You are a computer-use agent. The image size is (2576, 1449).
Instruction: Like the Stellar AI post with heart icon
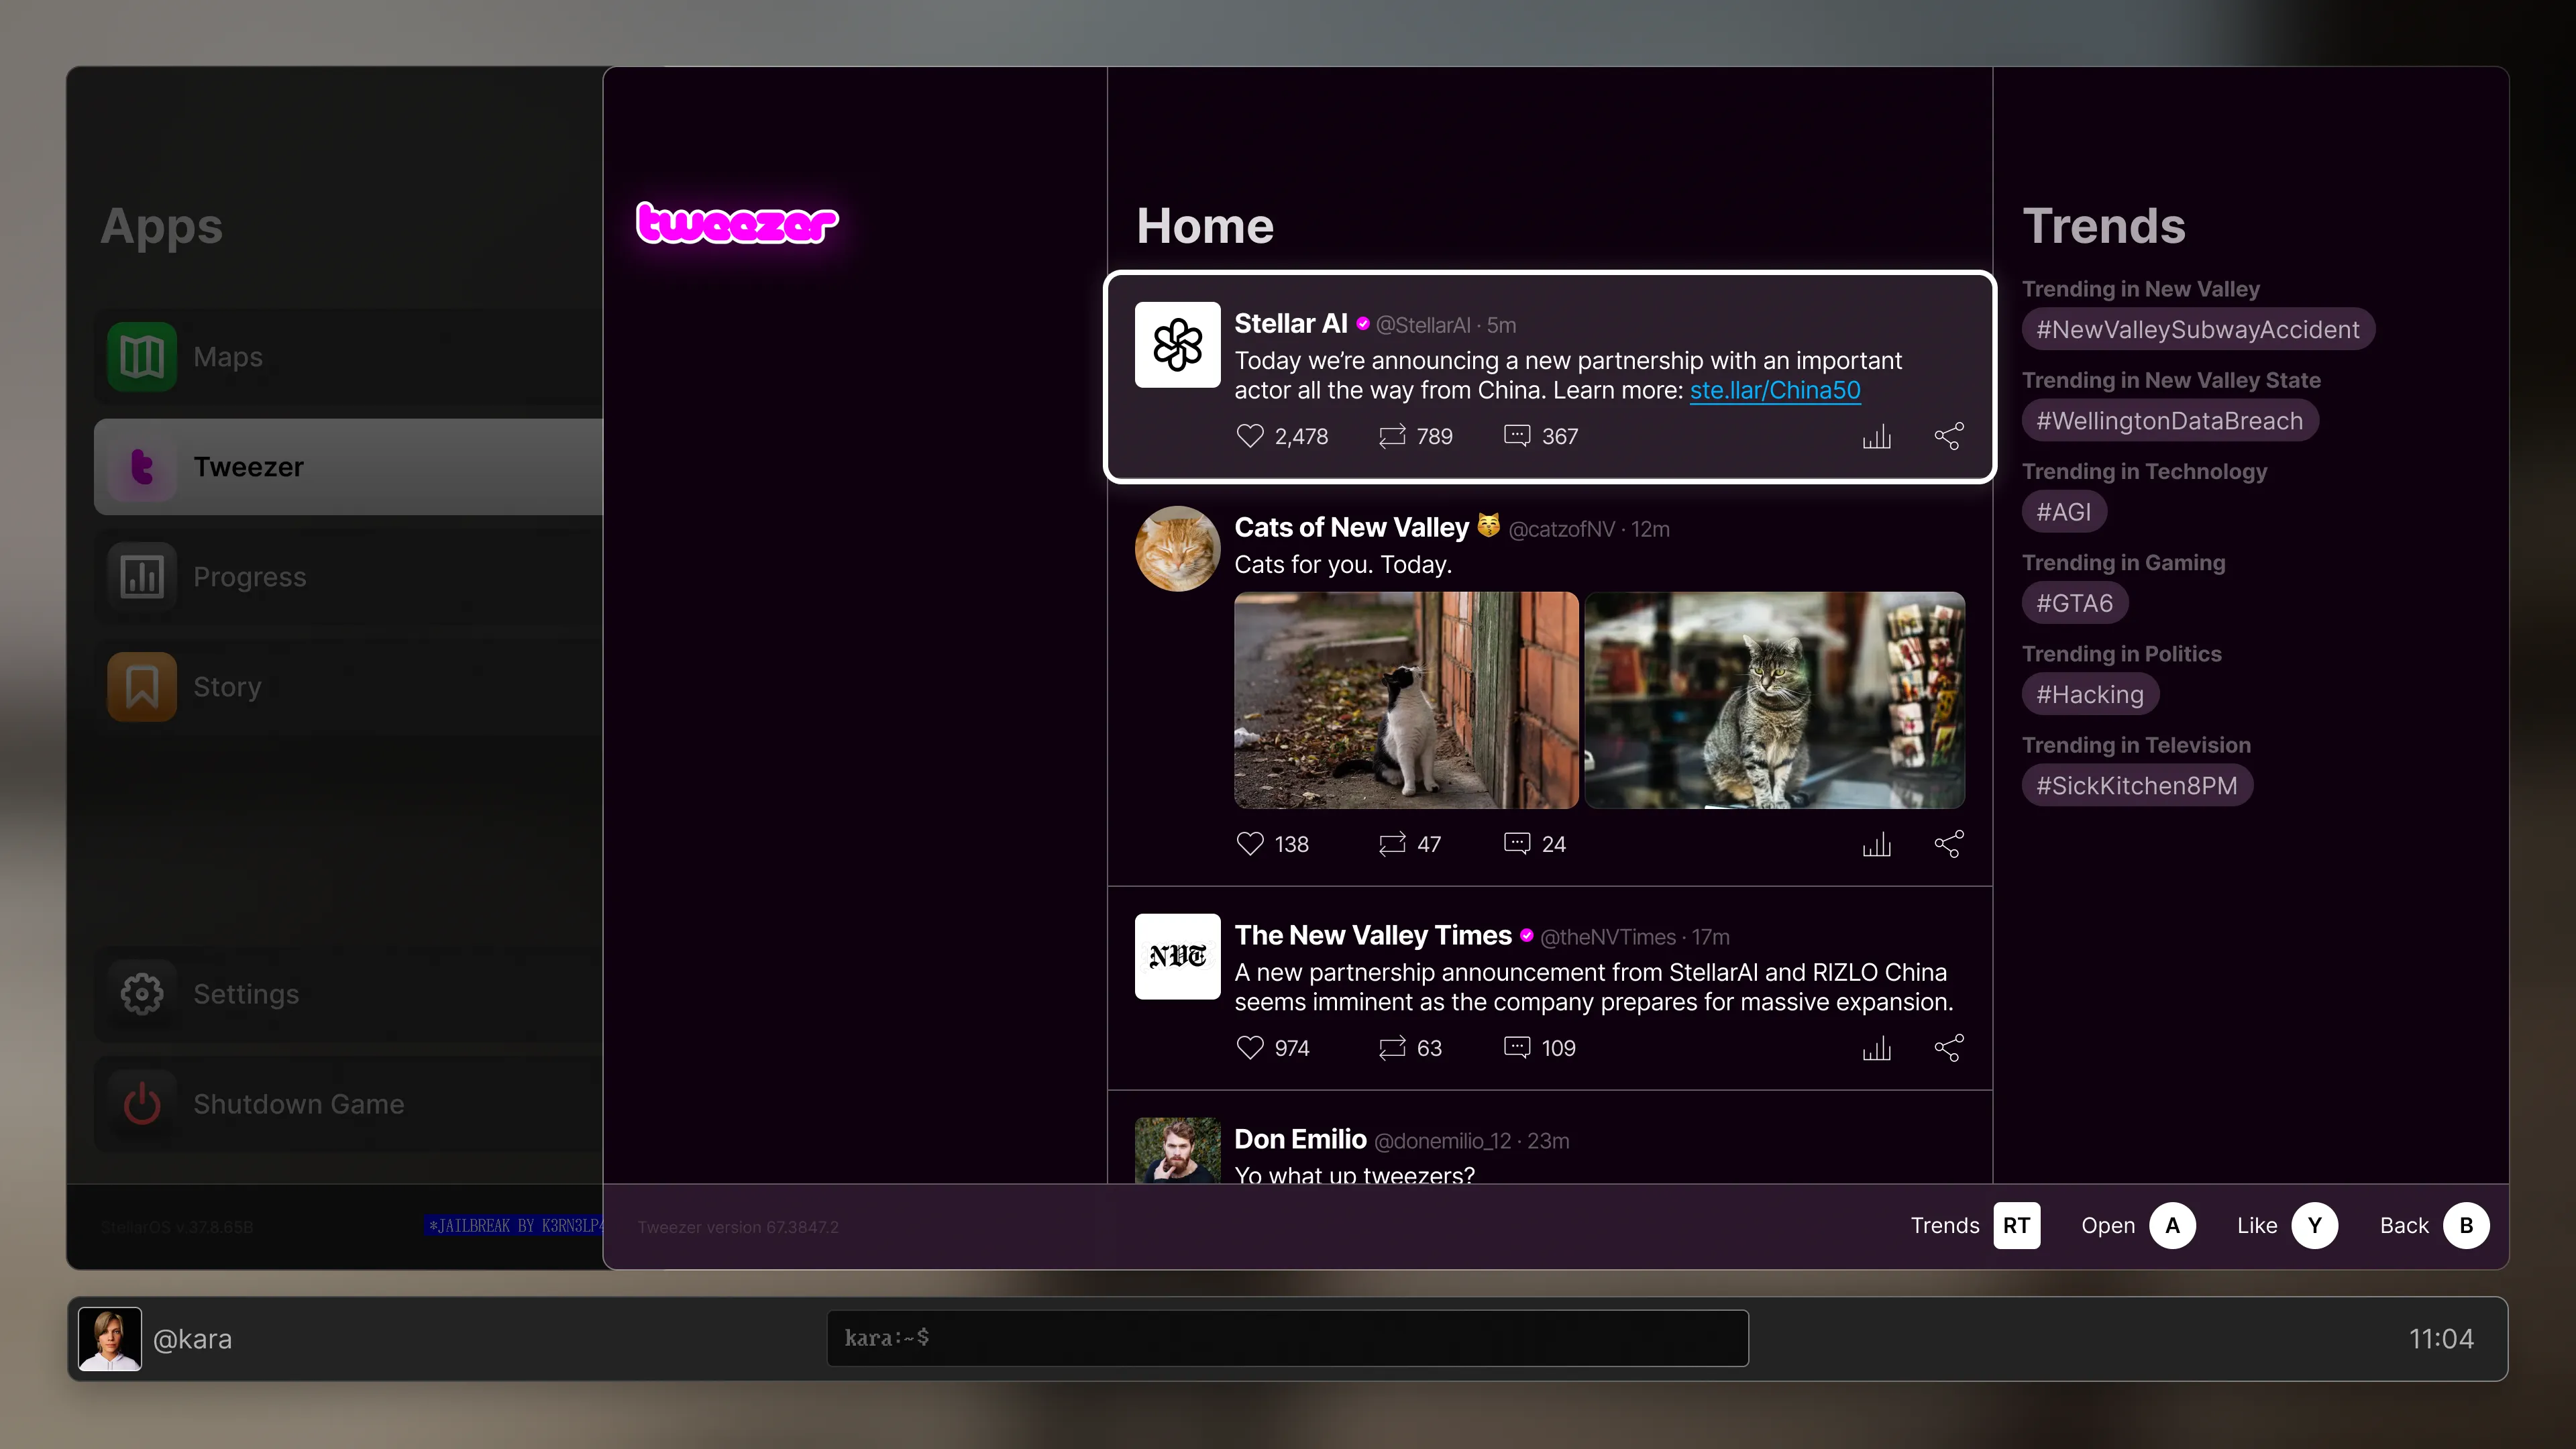click(x=1250, y=436)
